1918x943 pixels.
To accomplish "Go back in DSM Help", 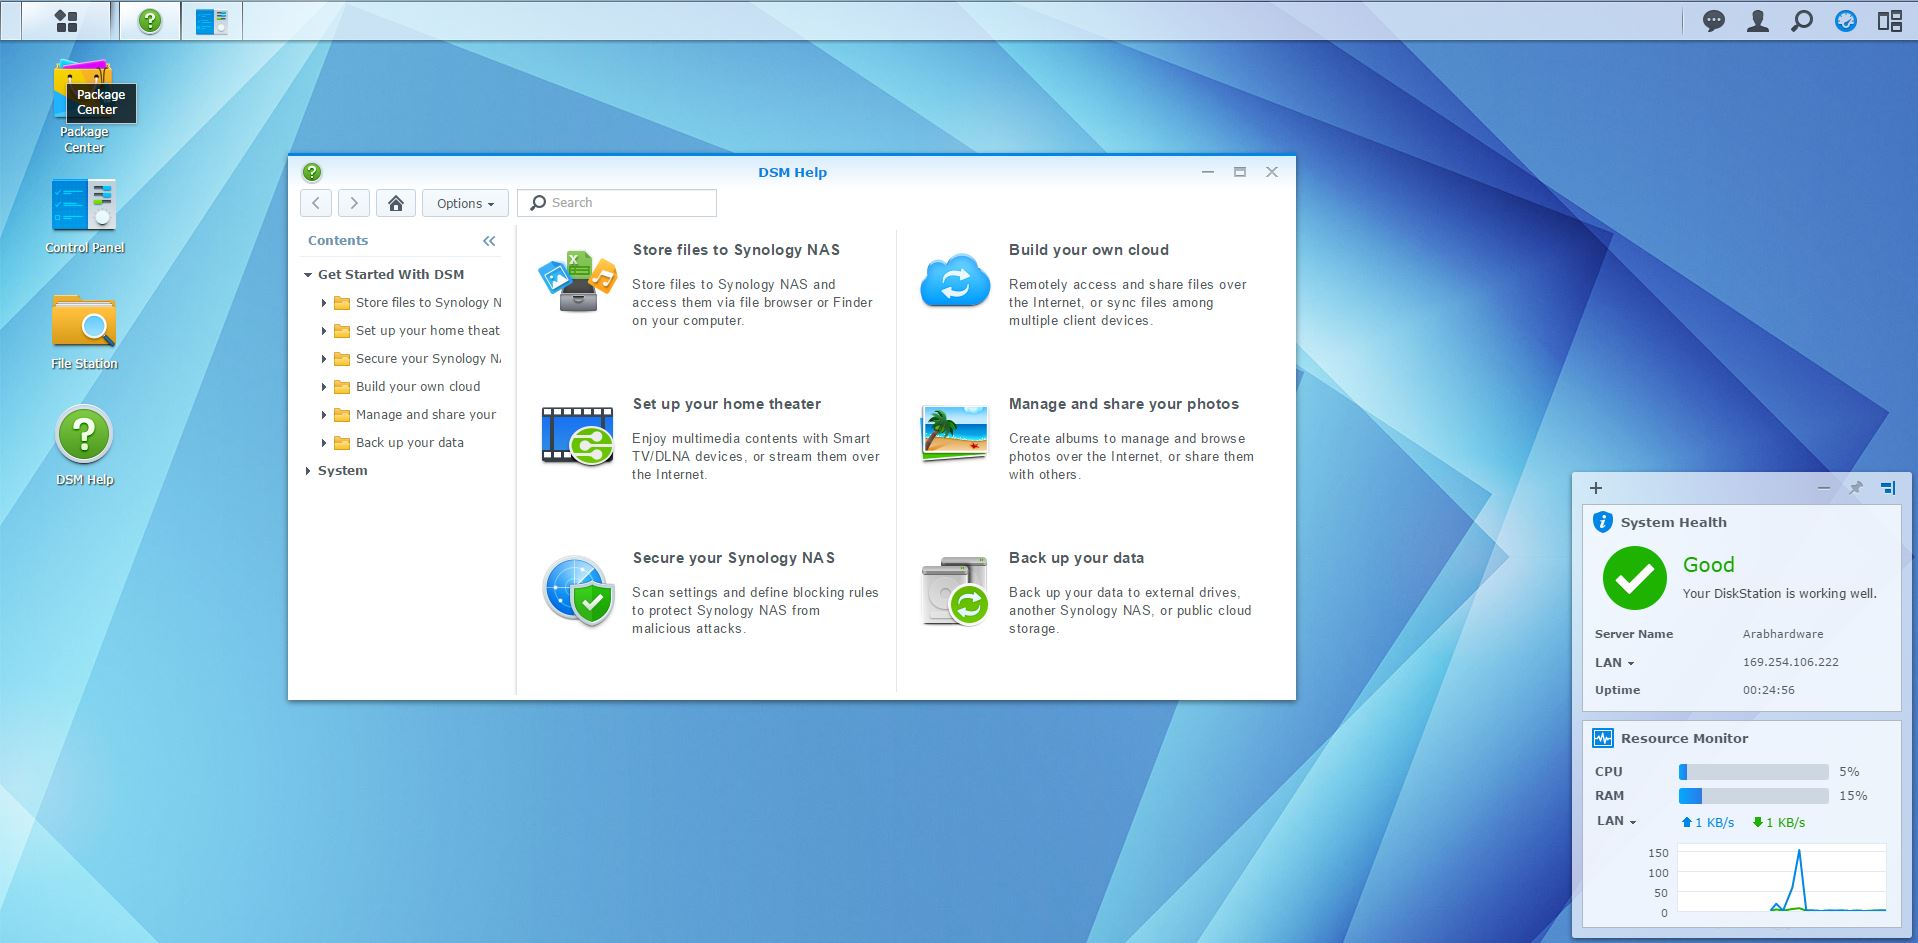I will (x=316, y=203).
